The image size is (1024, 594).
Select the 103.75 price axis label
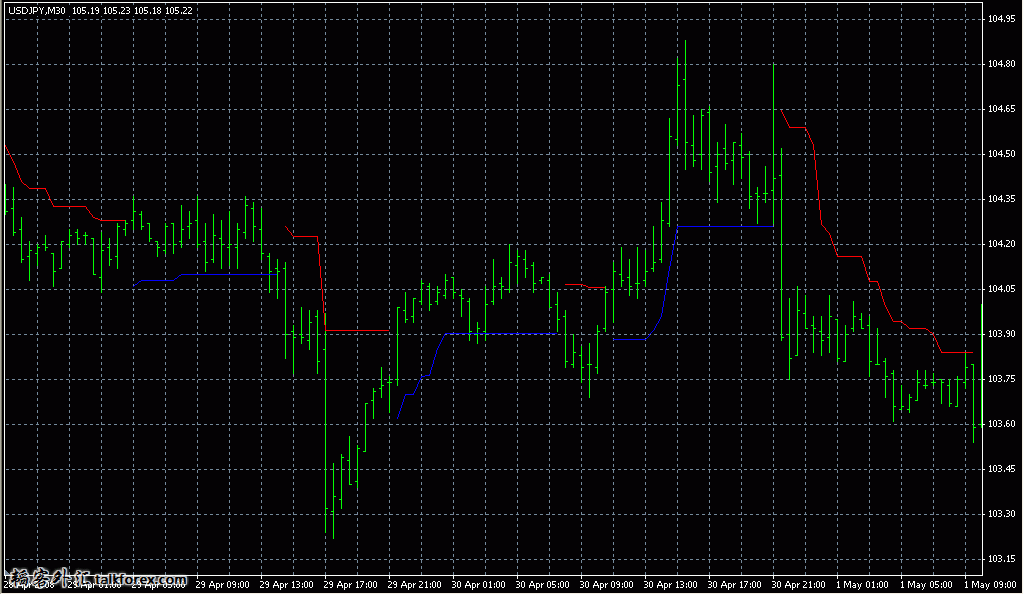point(1001,379)
